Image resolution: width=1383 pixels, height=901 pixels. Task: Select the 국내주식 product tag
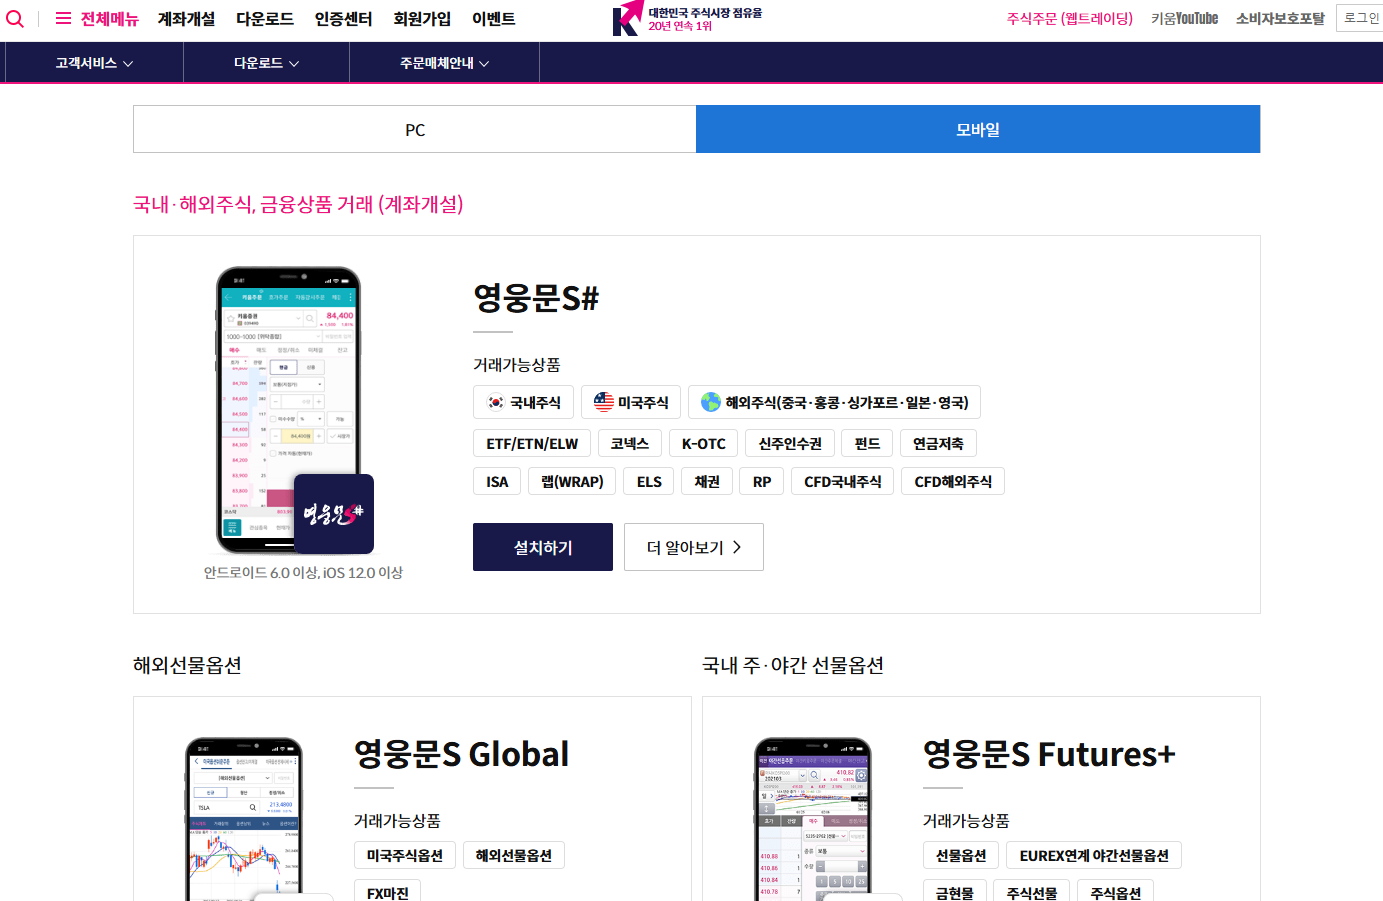point(524,402)
